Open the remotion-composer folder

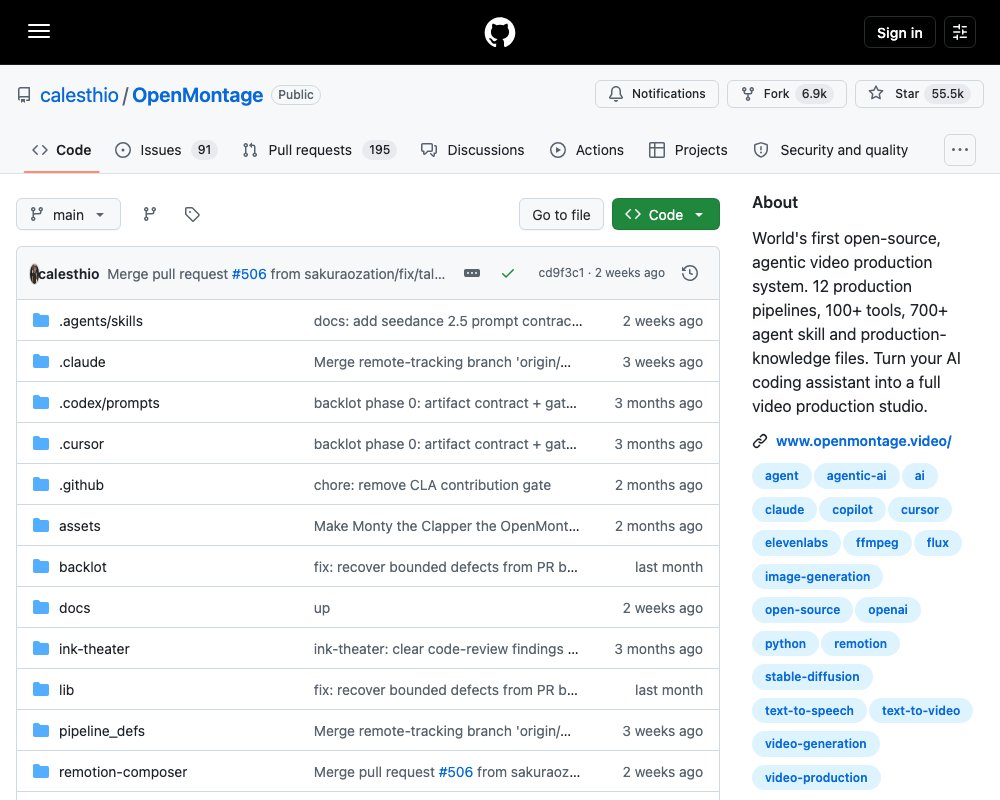tap(123, 772)
